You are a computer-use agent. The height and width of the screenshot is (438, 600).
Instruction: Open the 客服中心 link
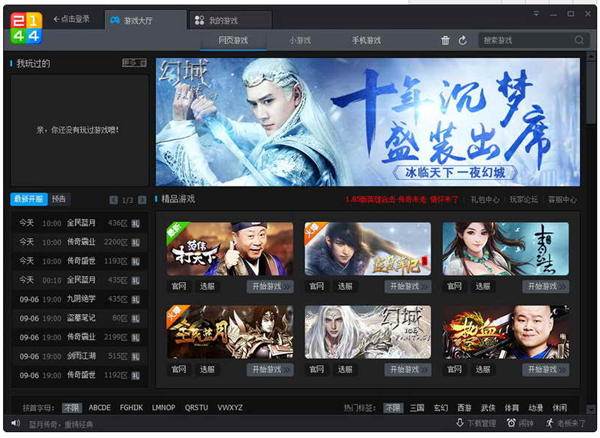pos(562,199)
